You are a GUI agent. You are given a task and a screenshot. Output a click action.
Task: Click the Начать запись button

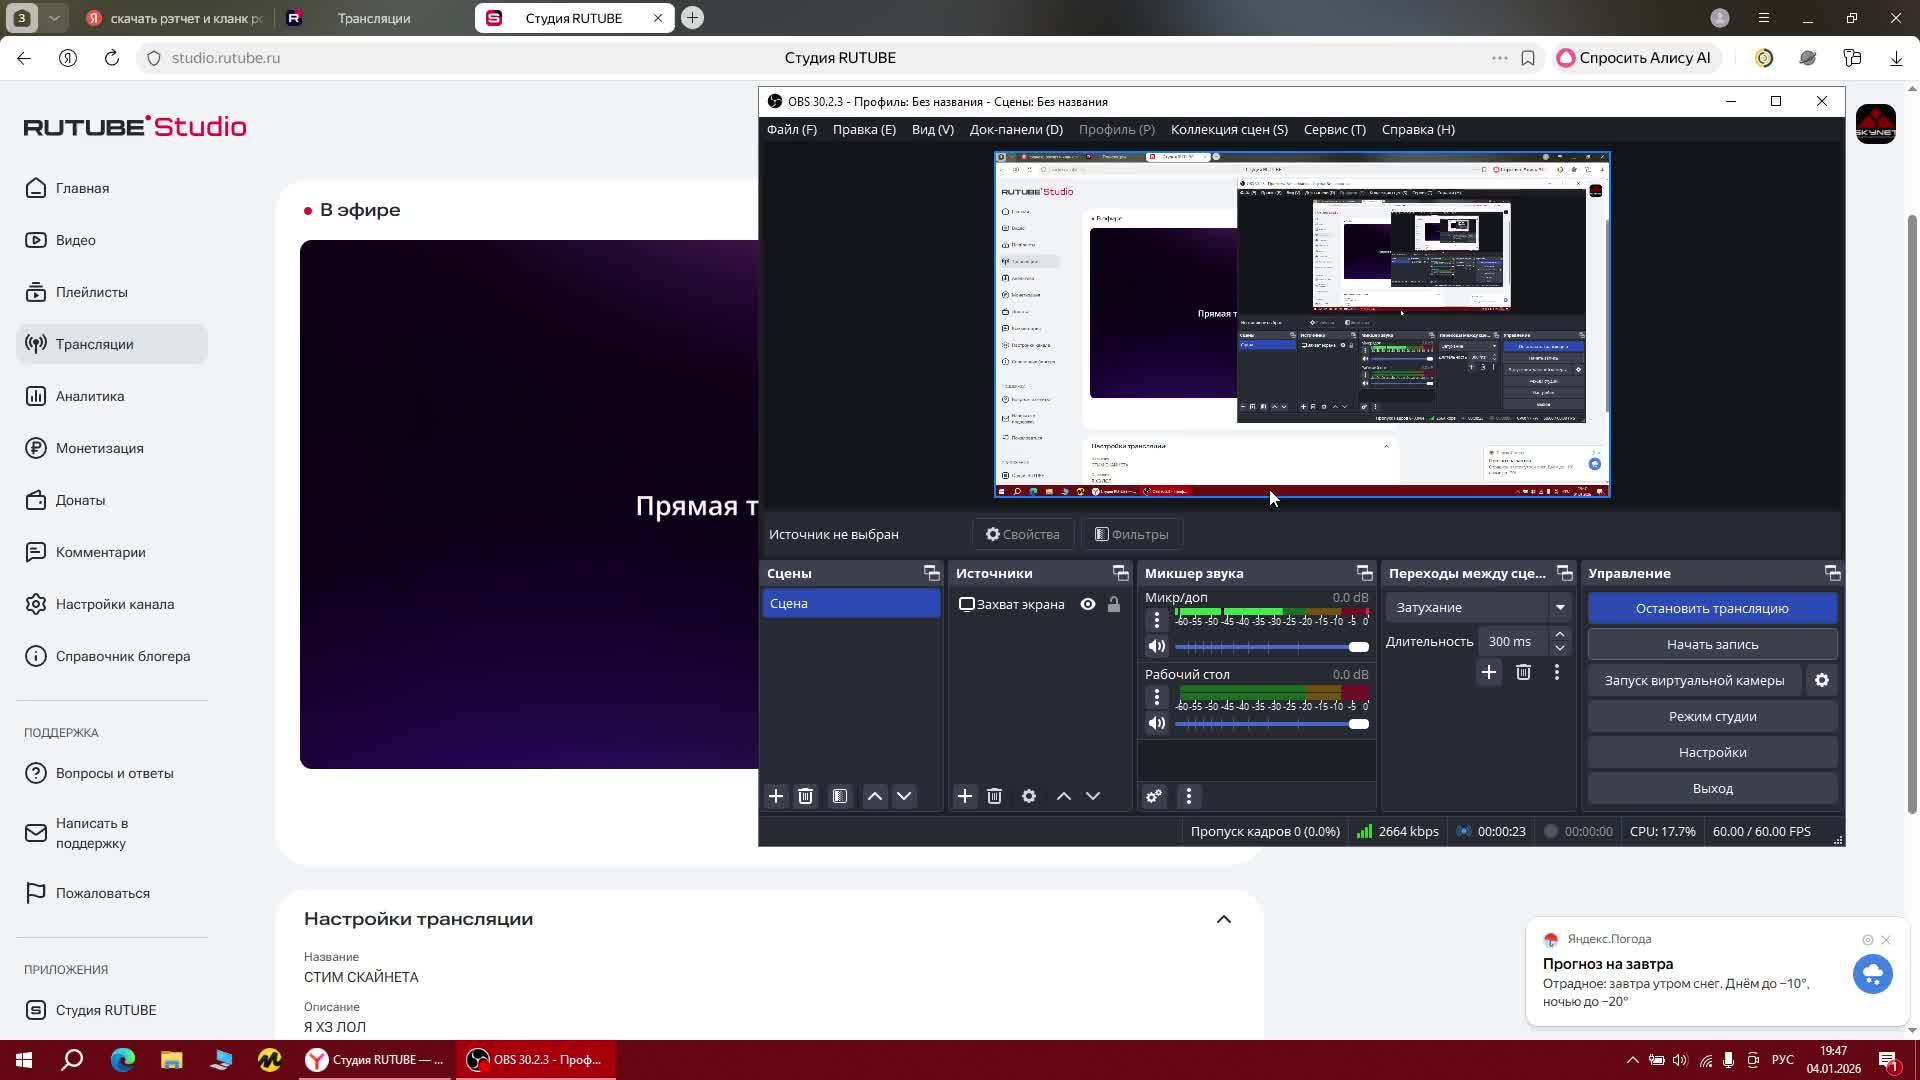pos(1712,644)
